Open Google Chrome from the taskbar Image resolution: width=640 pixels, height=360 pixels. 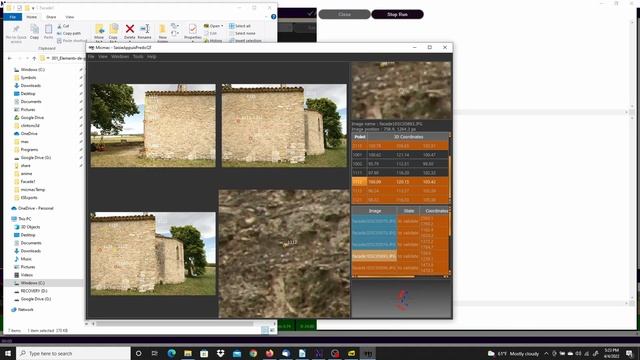pos(253,353)
